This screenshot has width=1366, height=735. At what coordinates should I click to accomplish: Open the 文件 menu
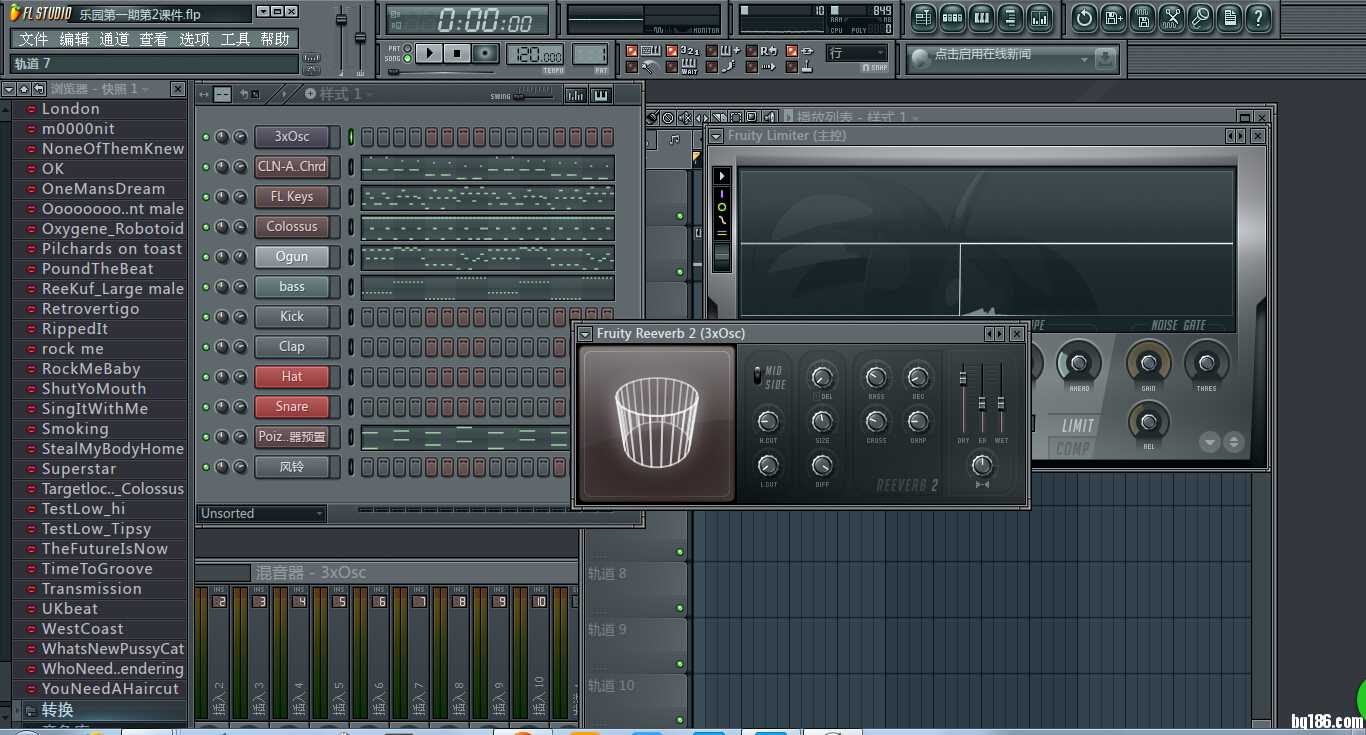[33, 39]
